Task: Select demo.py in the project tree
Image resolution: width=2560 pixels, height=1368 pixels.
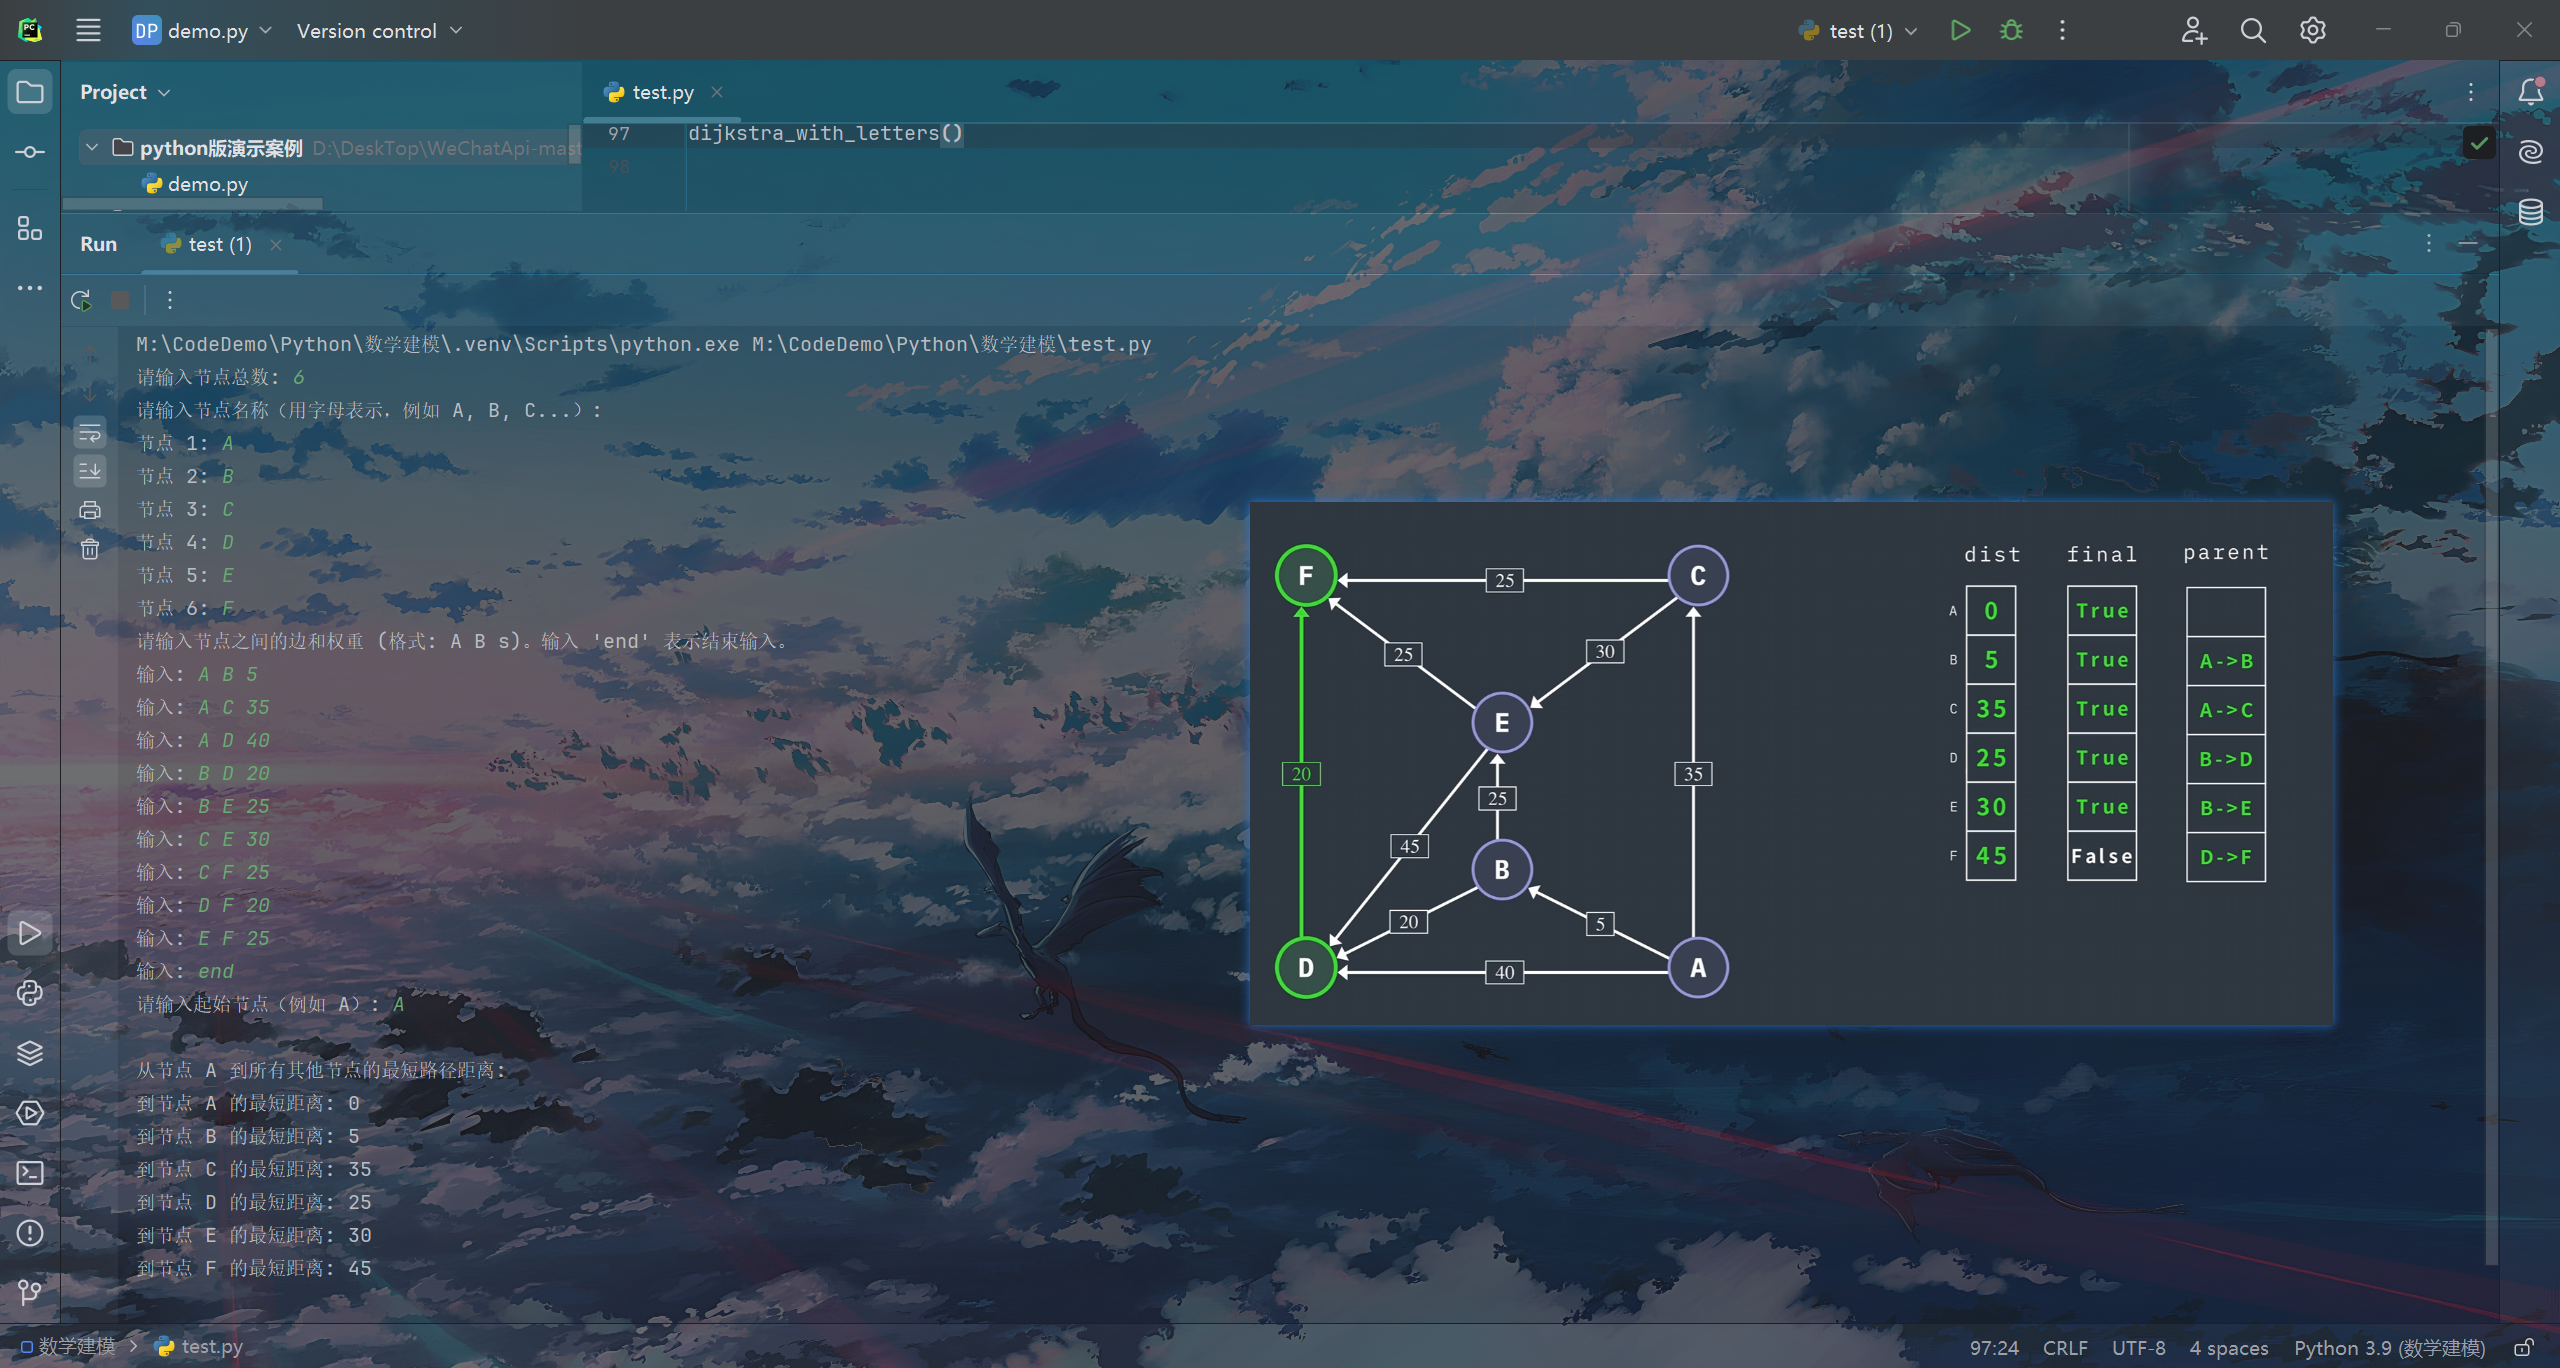Action: [x=196, y=184]
